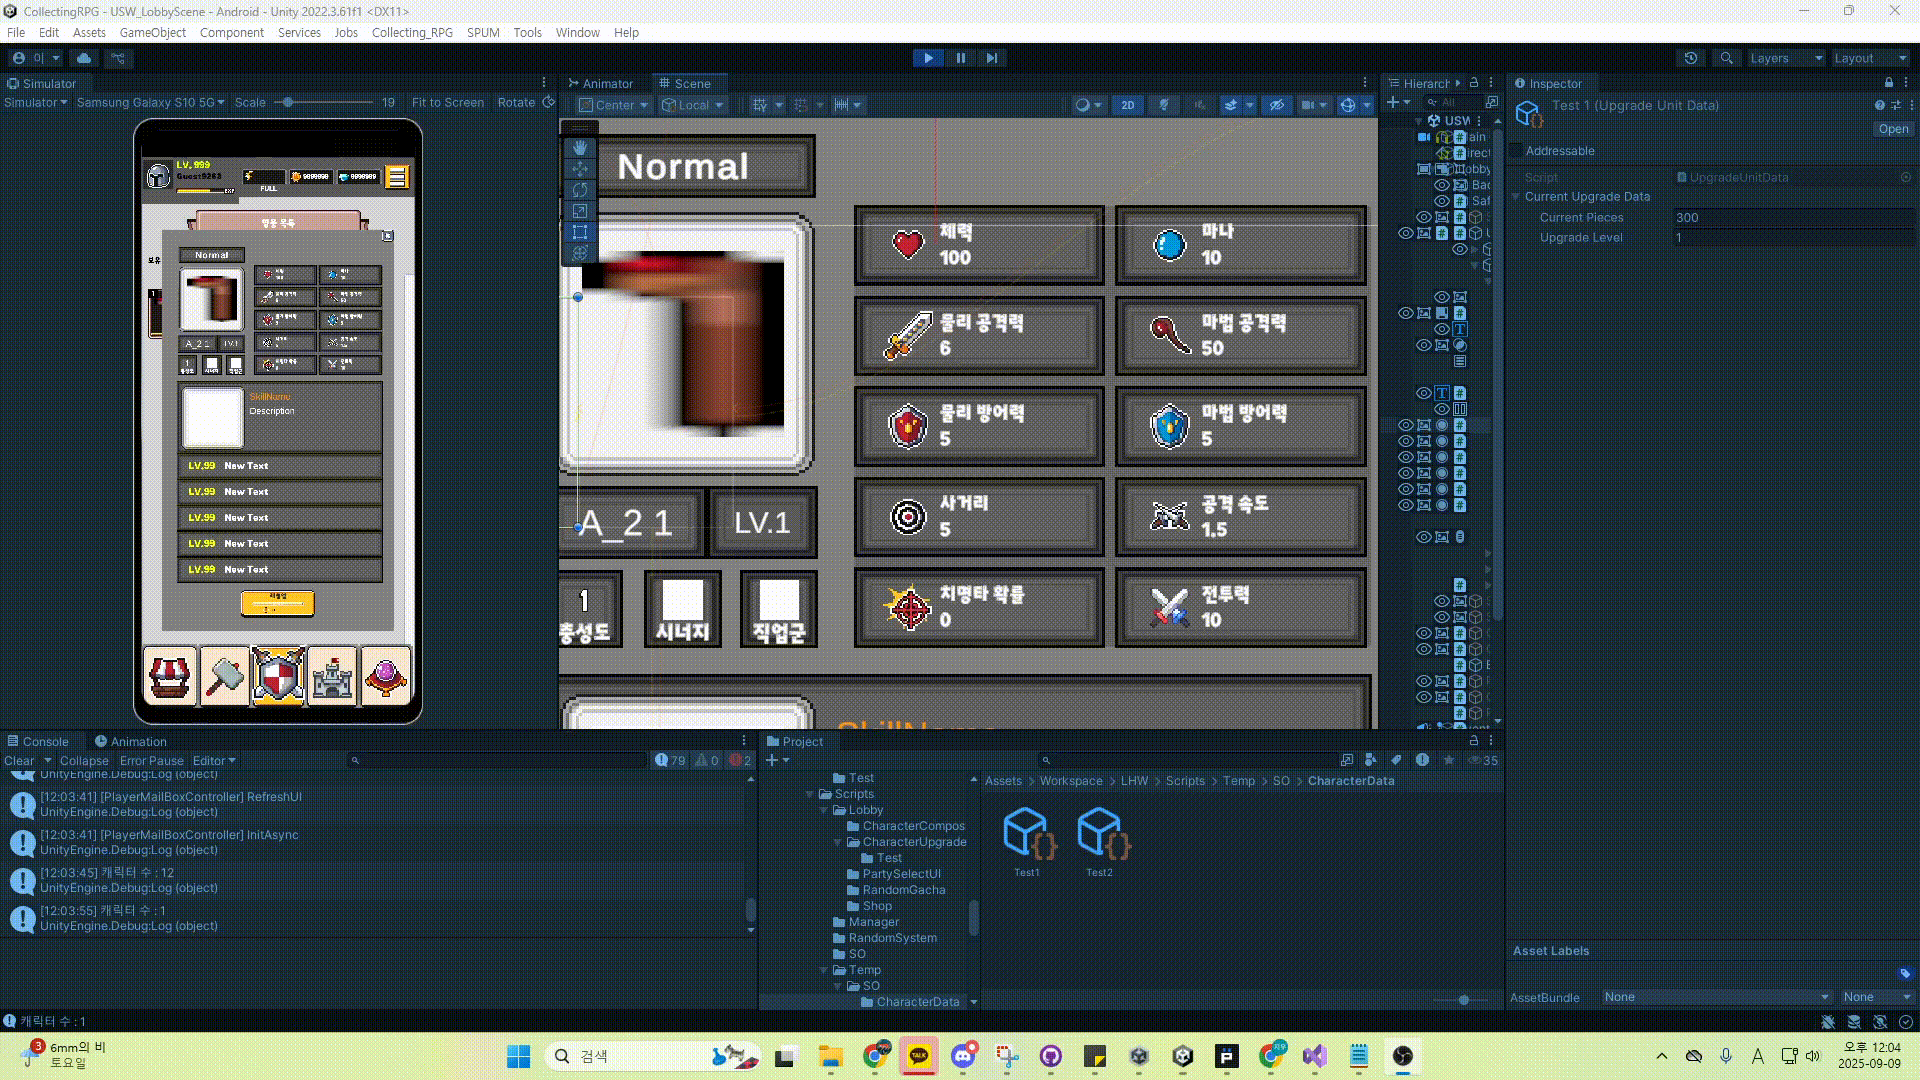Click the Step frame button
This screenshot has width=1920, height=1080.
(x=991, y=58)
